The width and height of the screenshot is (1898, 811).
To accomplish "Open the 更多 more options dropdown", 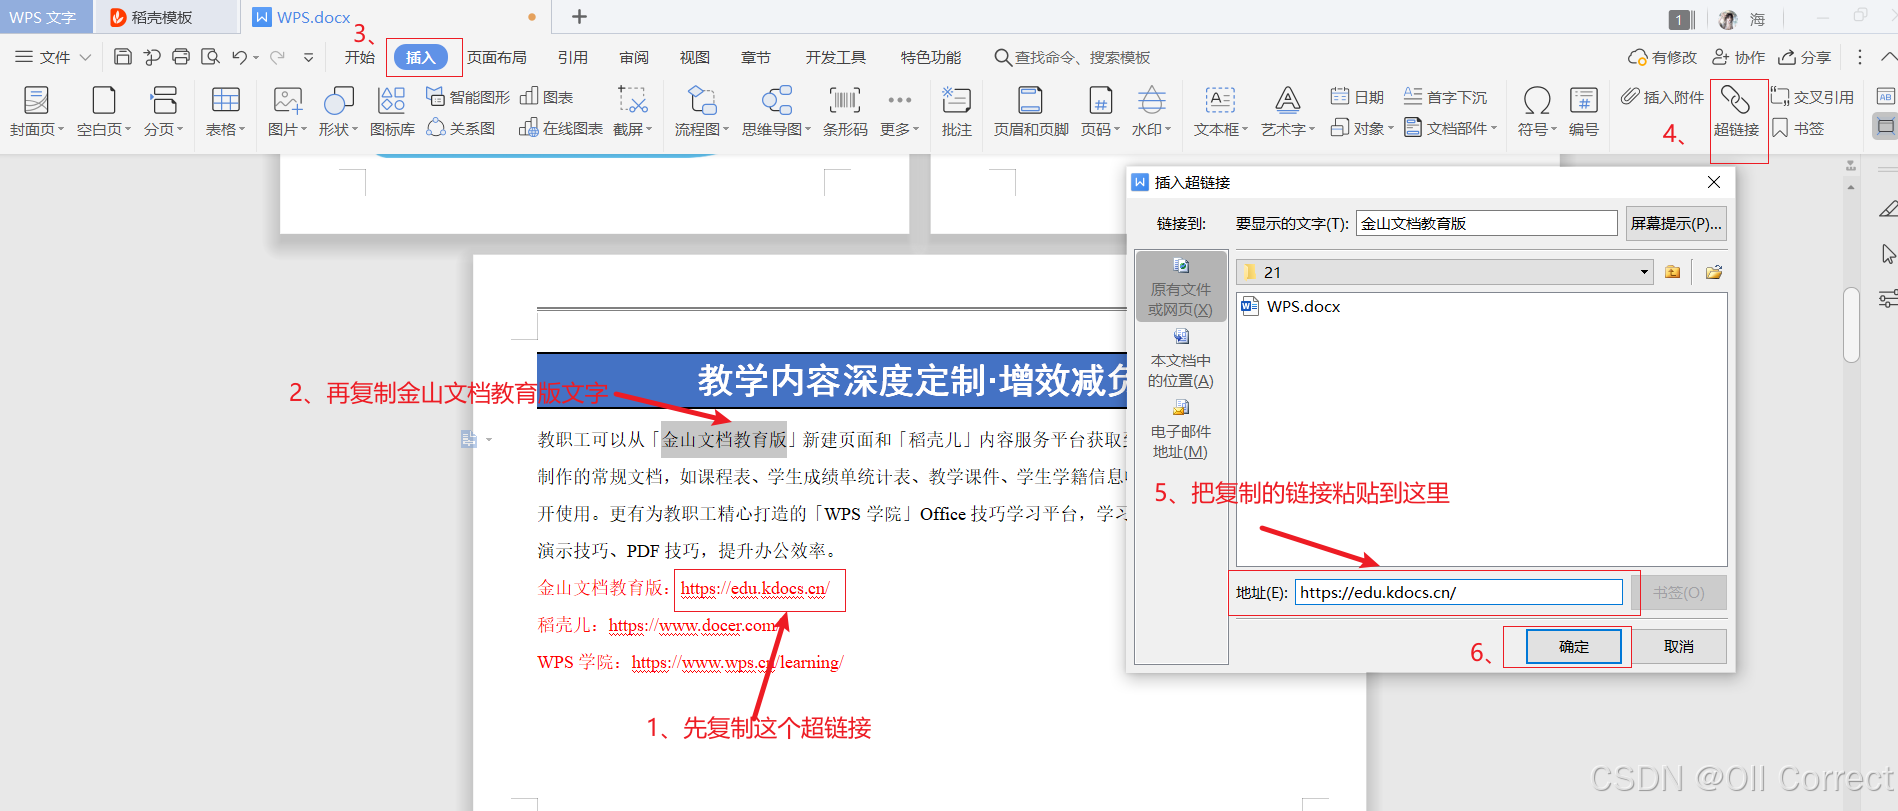I will (899, 111).
